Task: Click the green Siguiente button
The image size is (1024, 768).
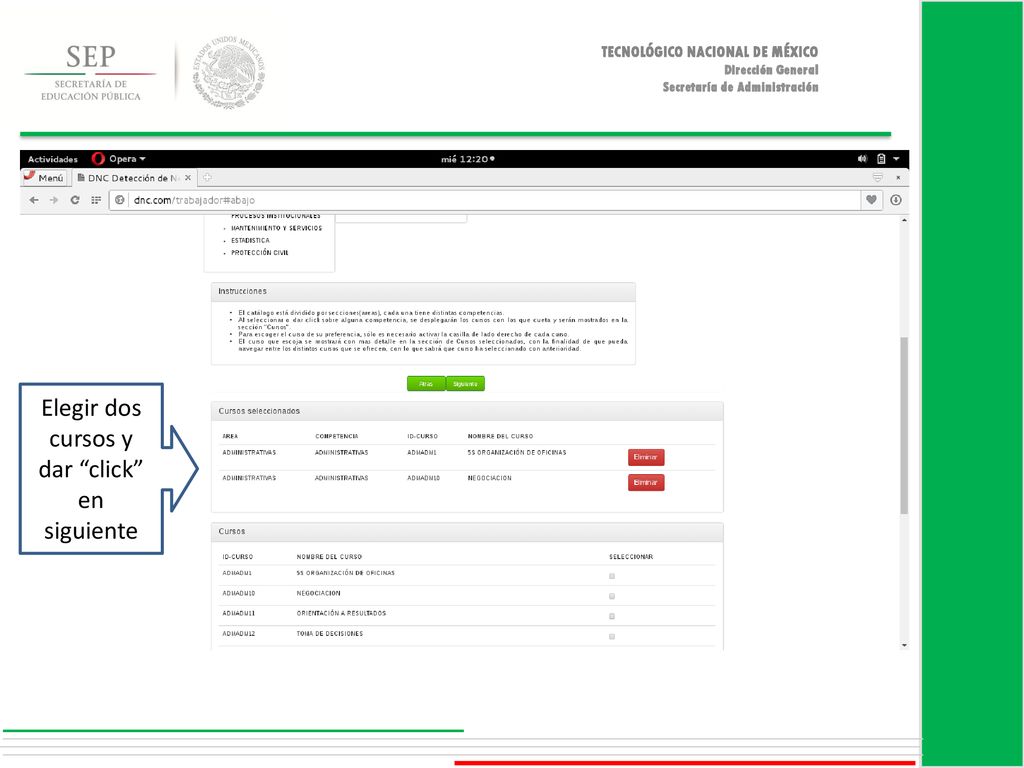Action: (x=465, y=384)
